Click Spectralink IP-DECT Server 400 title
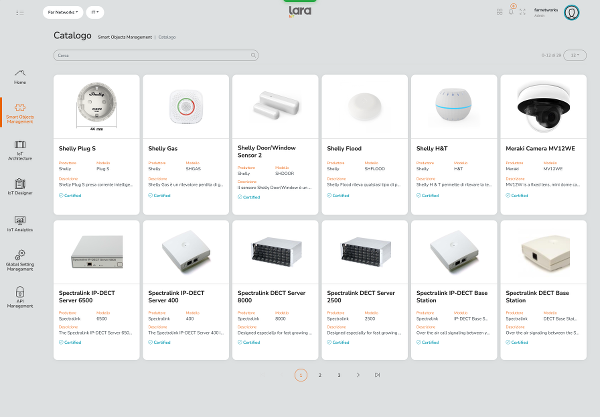Image resolution: width=600 pixels, height=417 pixels. [x=176, y=296]
